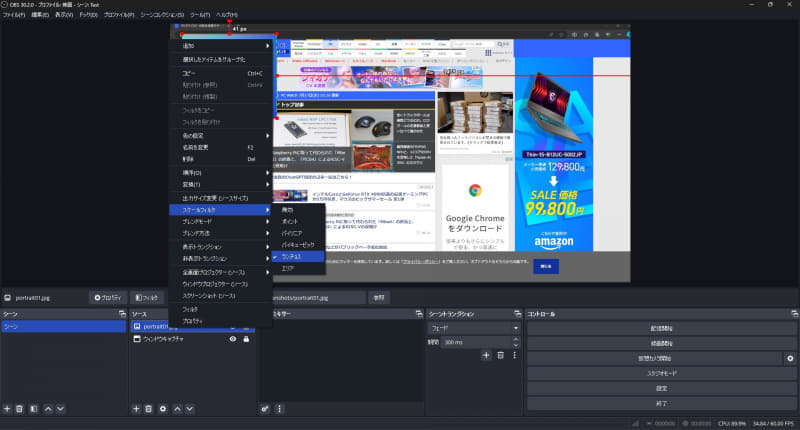Open transition properties three-dot menu
800x430 pixels.
[514, 355]
